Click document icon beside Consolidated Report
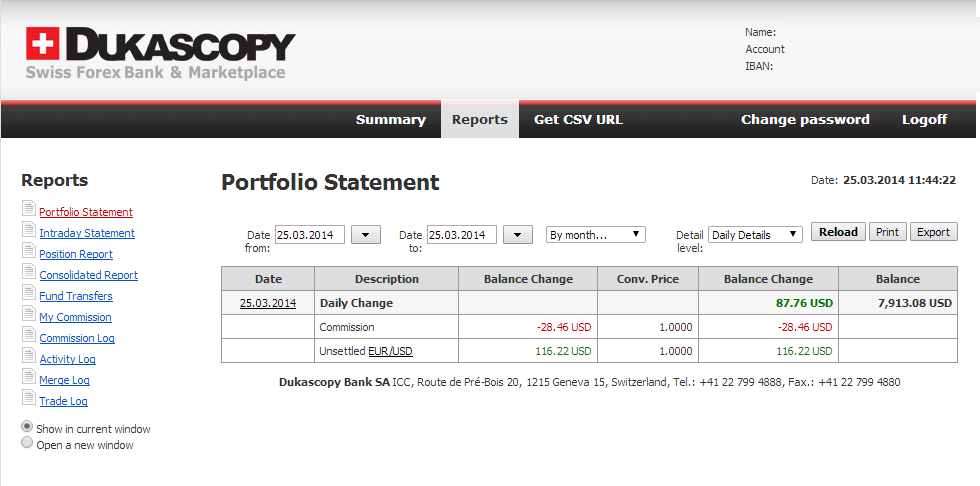This screenshot has width=980, height=486. coord(29,271)
